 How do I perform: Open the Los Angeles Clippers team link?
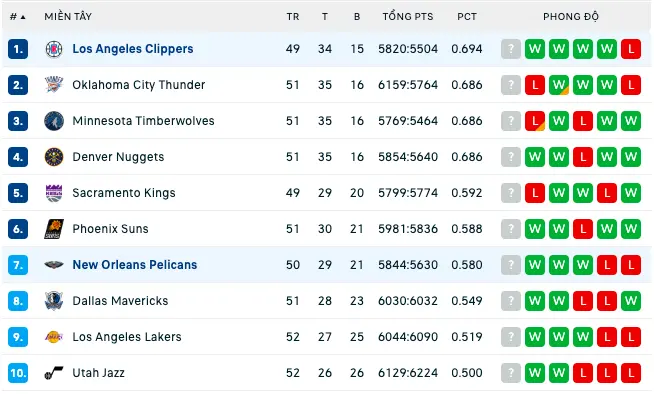click(x=133, y=49)
